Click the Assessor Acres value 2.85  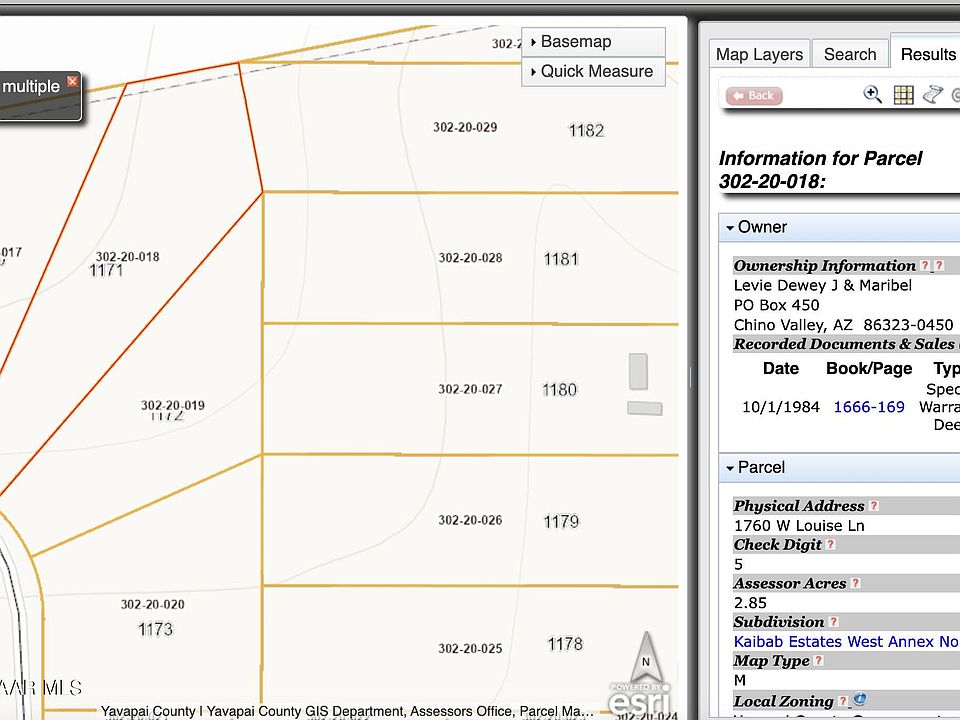(x=750, y=603)
